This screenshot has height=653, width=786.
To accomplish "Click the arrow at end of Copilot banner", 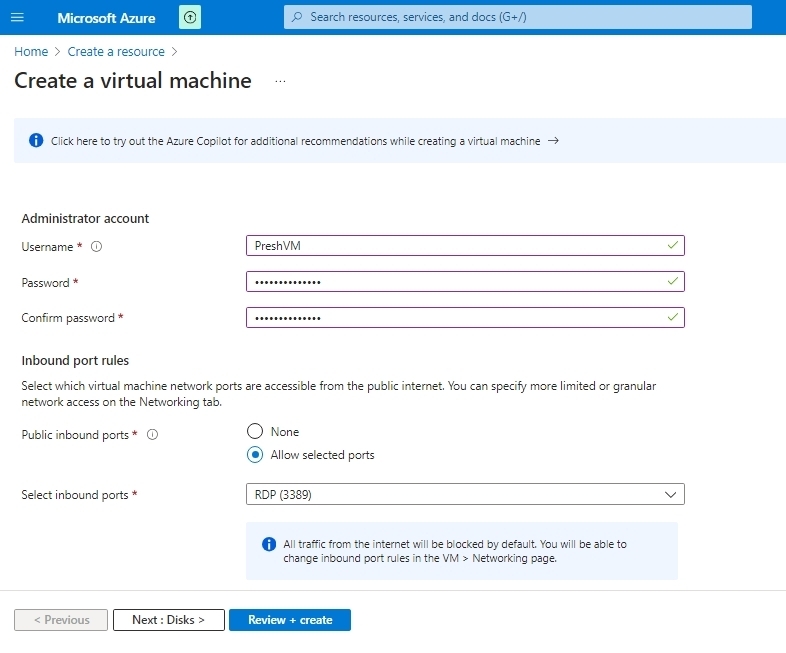I will tap(554, 141).
